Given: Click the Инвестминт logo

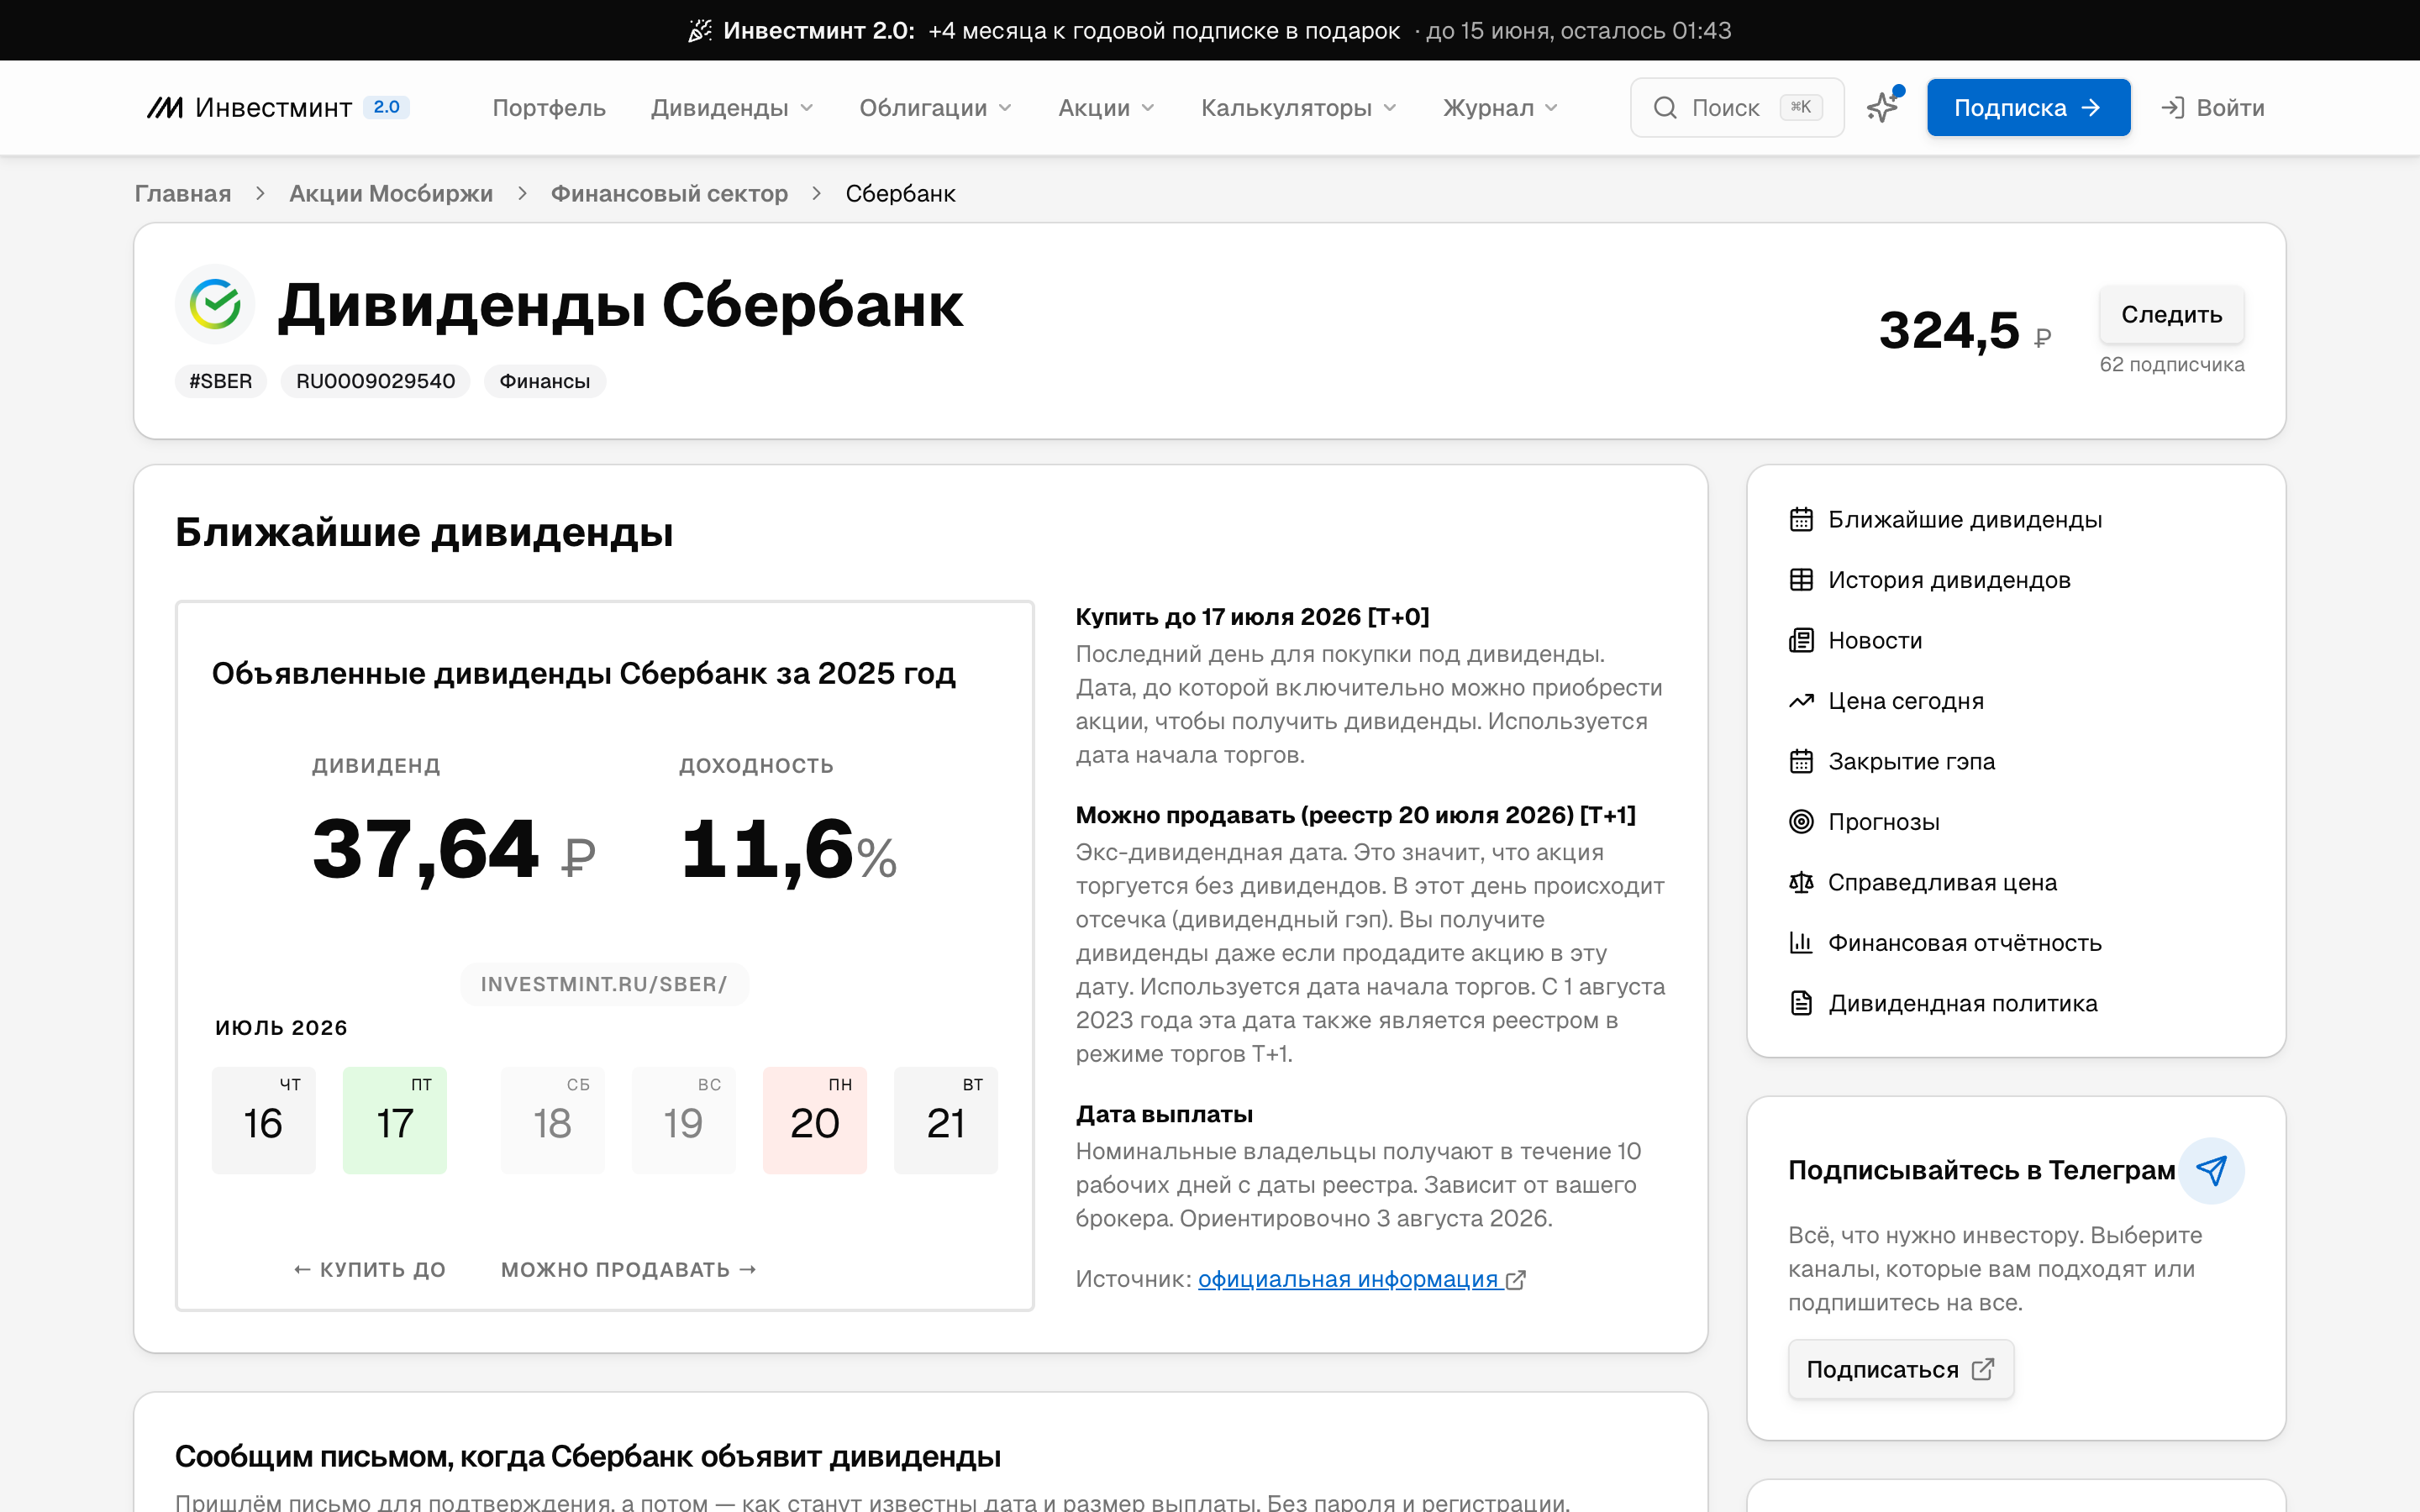Looking at the screenshot, I should (278, 107).
